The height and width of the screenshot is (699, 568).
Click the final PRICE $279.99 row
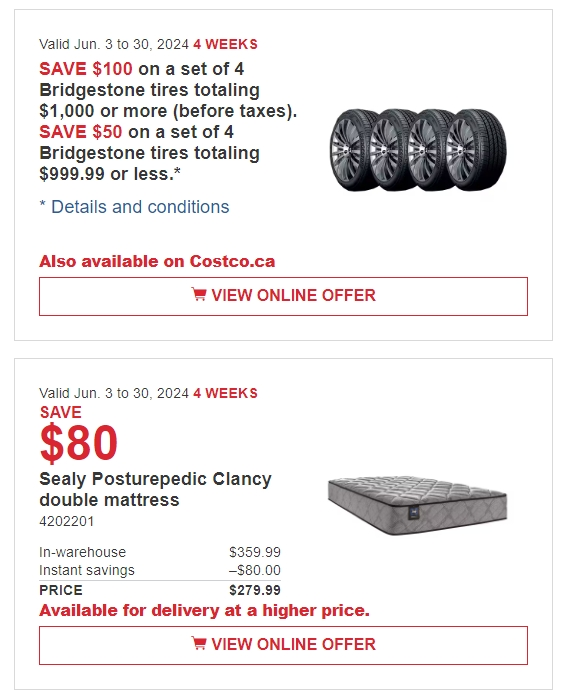tap(160, 590)
